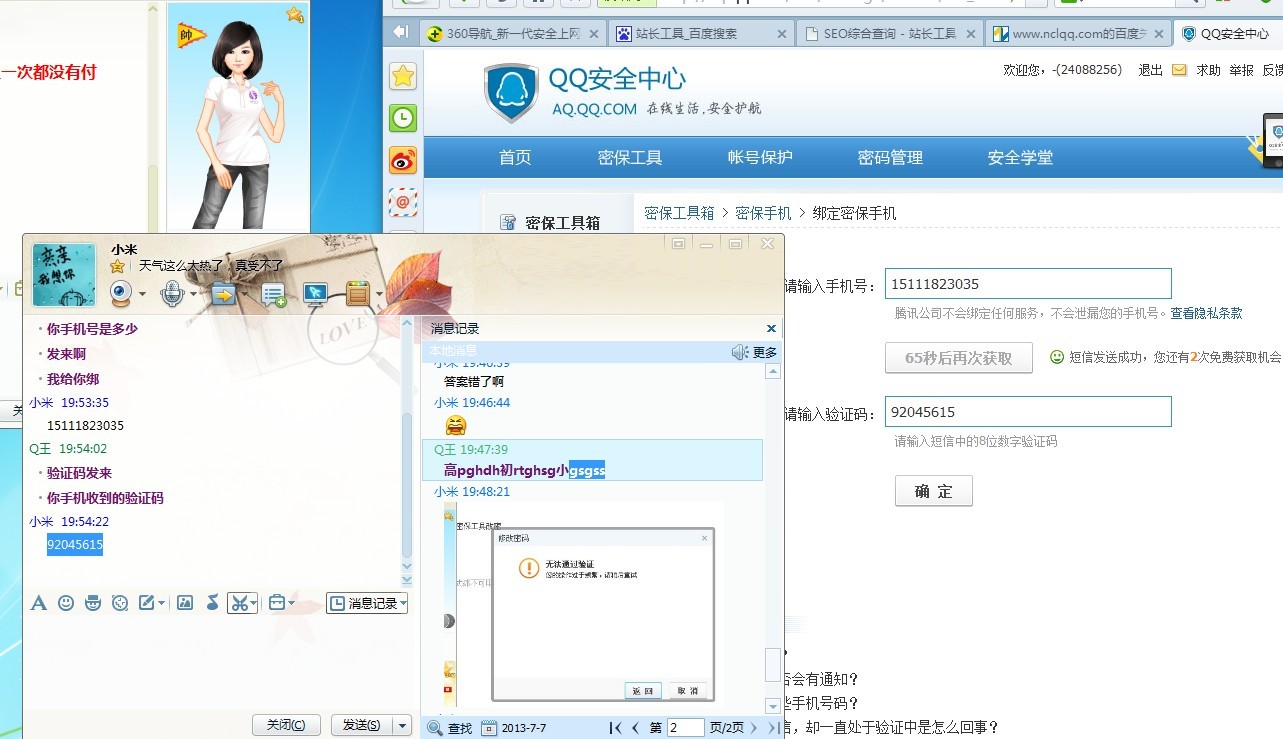Start video call via webcam icon
1283x739 pixels.
(121, 293)
